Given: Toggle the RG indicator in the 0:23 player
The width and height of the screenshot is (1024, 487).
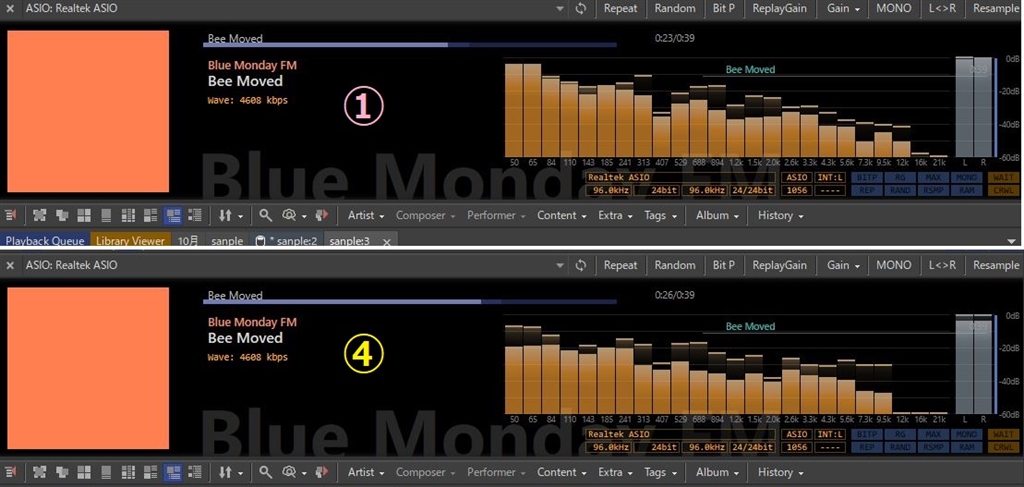Looking at the screenshot, I should [900, 178].
